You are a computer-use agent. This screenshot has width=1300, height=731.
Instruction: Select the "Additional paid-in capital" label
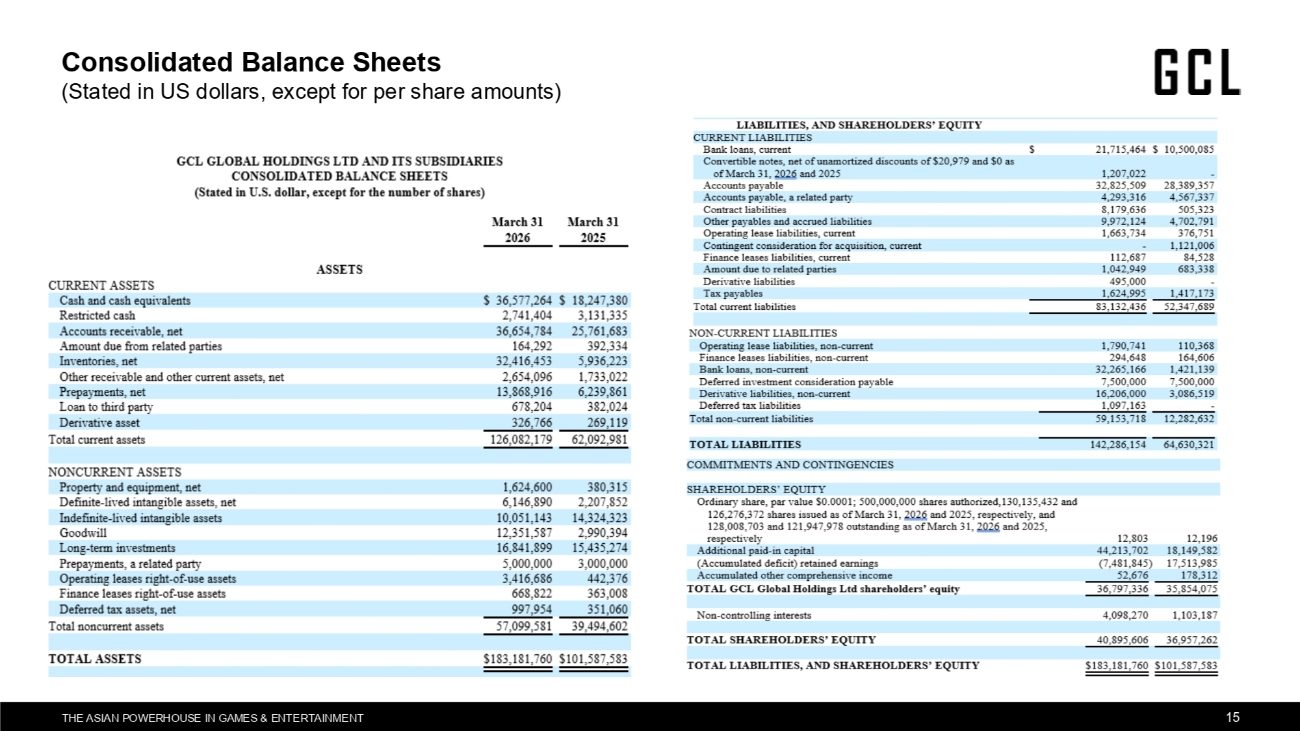pyautogui.click(x=755, y=550)
